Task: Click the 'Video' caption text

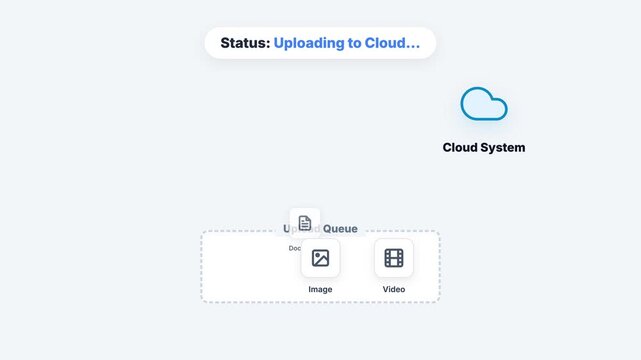Action: 394,289
